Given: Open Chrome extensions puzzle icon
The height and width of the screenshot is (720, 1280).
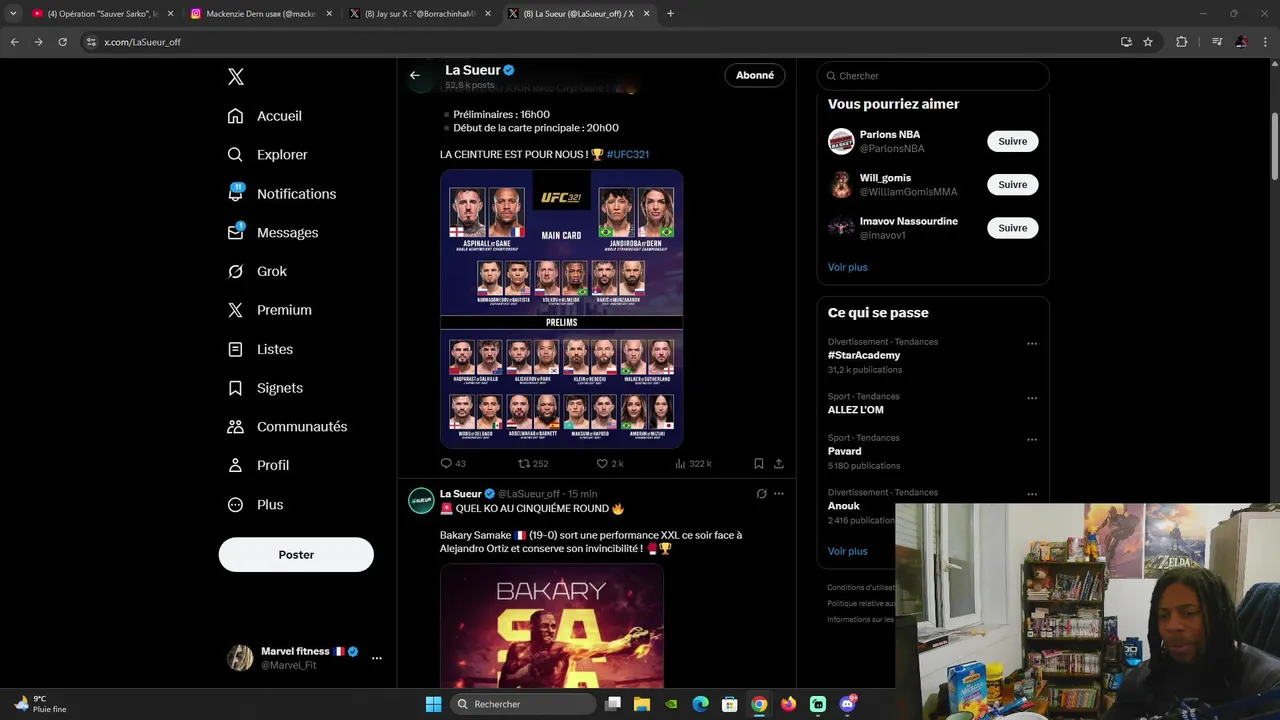Looking at the screenshot, I should coord(1181,42).
